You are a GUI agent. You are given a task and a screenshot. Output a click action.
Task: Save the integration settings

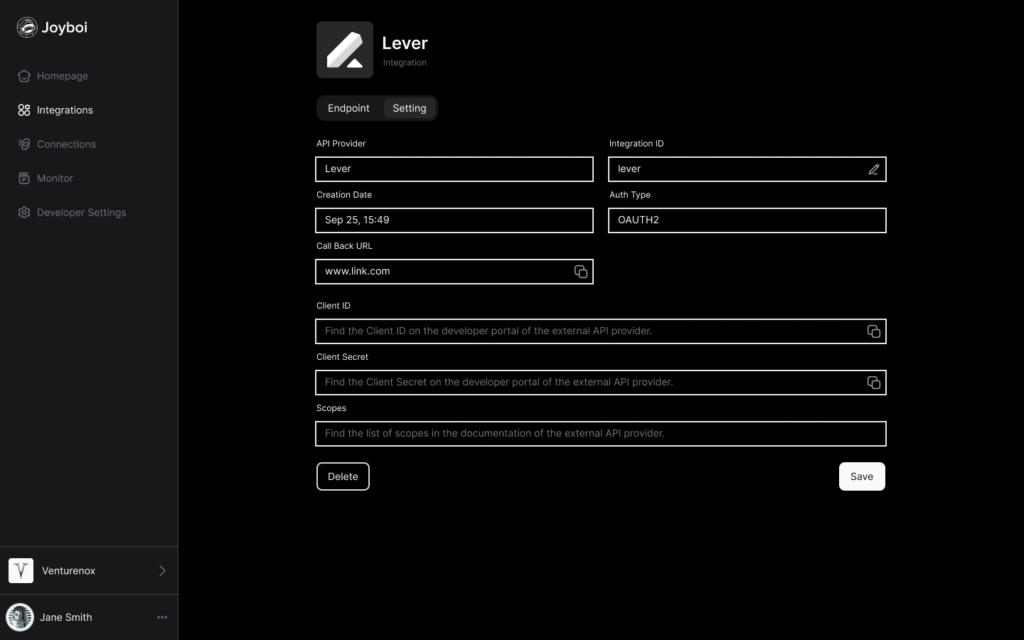pos(861,477)
